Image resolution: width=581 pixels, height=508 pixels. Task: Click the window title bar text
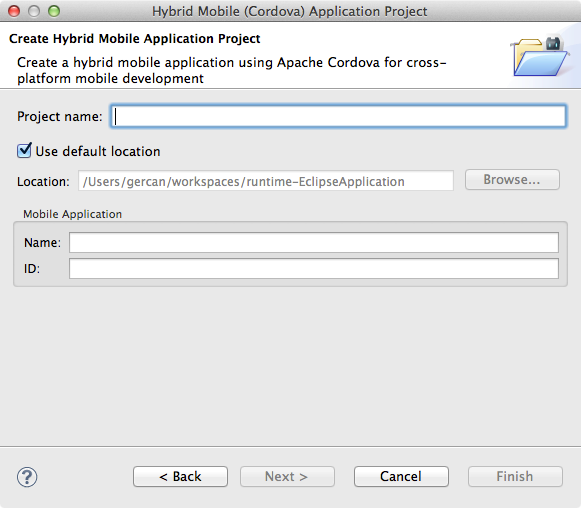pos(290,11)
